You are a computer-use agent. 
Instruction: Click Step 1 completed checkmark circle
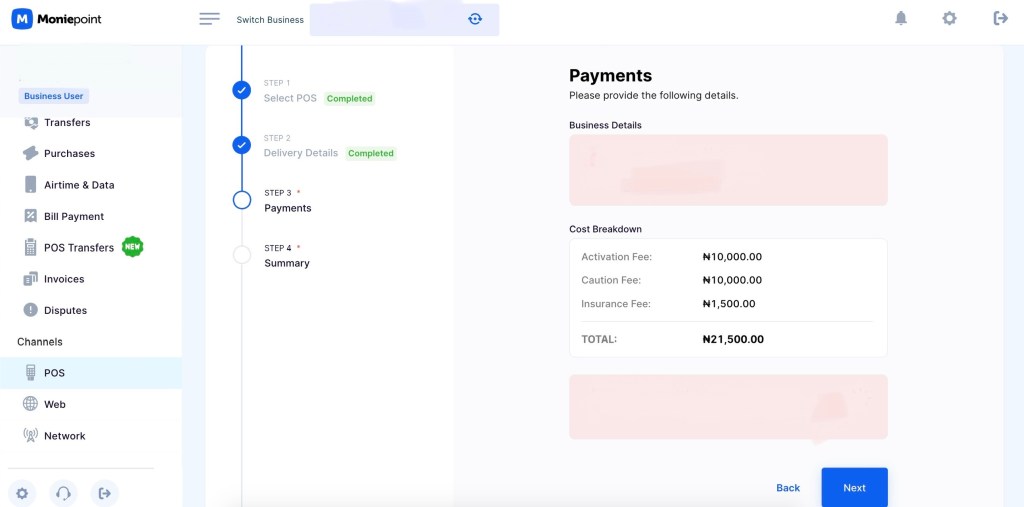(242, 90)
